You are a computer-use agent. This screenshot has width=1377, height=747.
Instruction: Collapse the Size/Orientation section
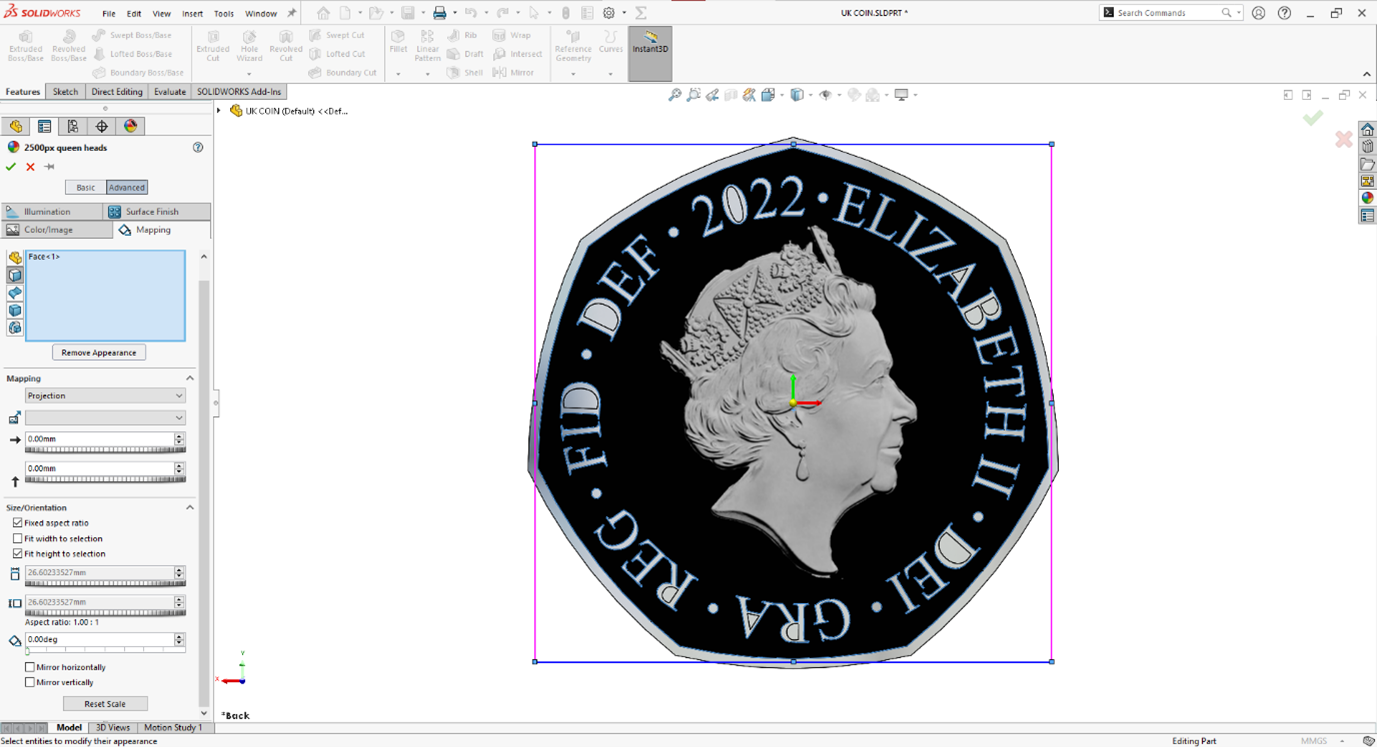tap(190, 508)
